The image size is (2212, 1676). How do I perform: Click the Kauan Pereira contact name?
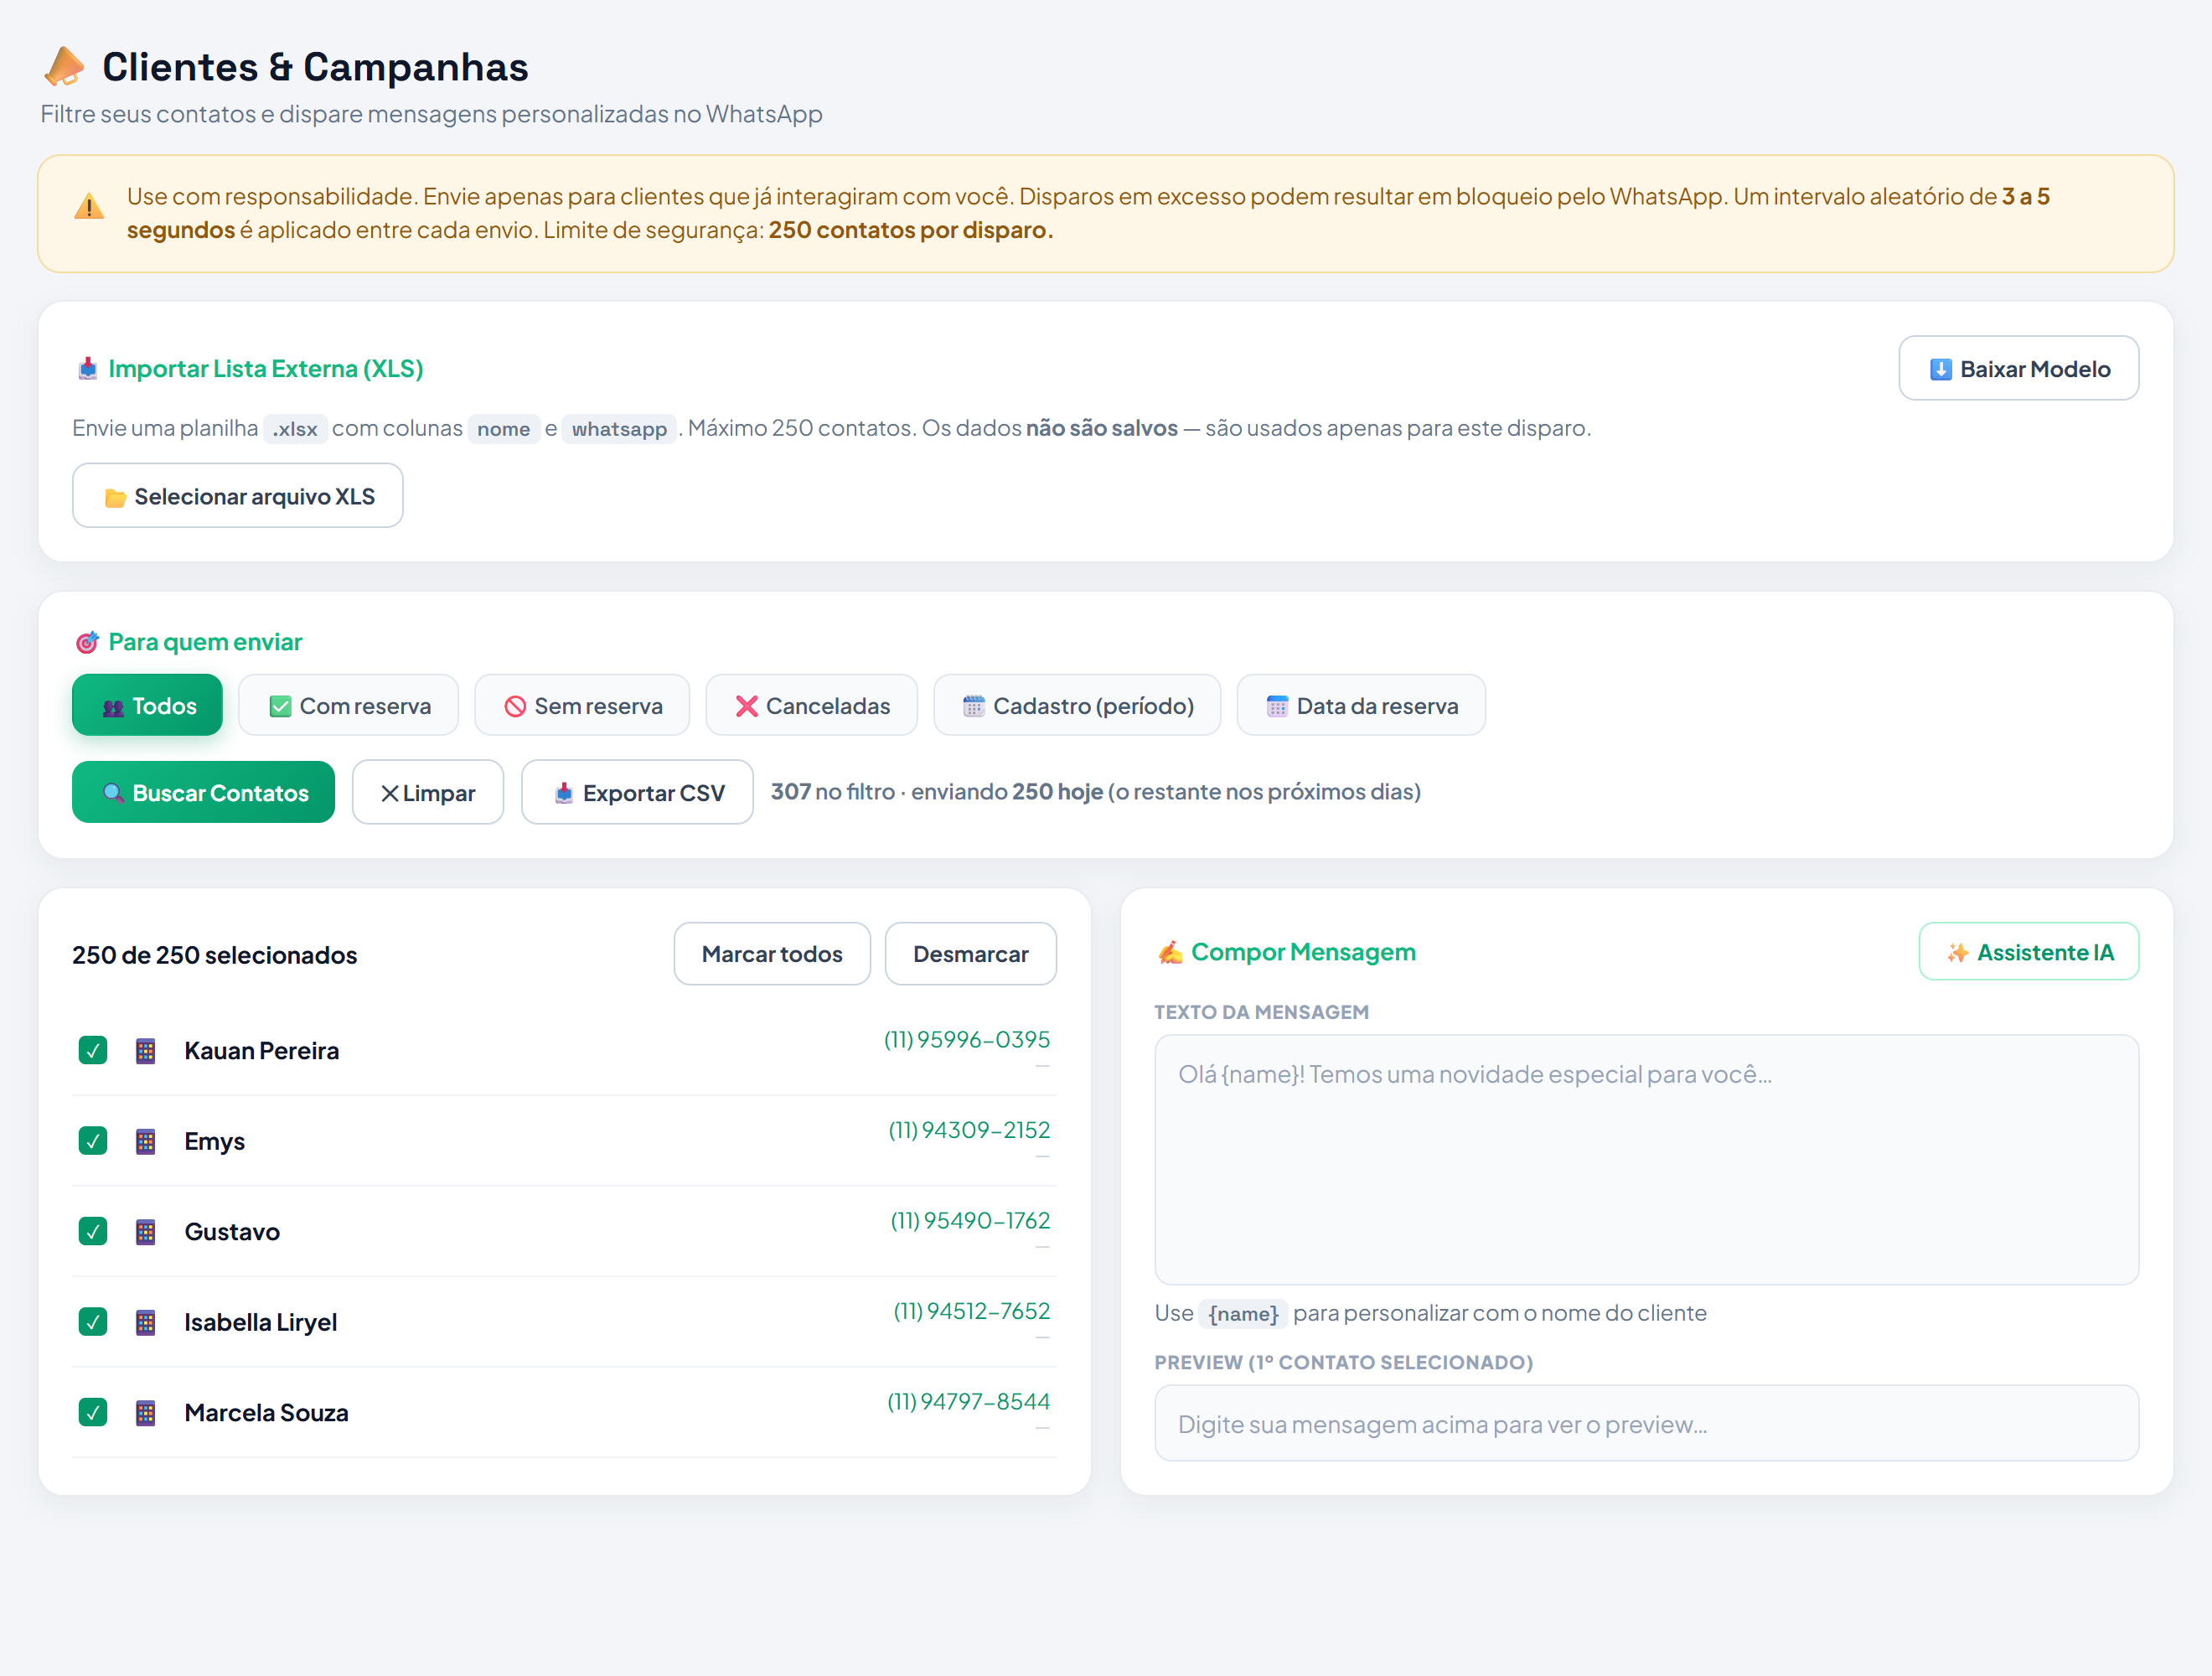click(x=261, y=1051)
